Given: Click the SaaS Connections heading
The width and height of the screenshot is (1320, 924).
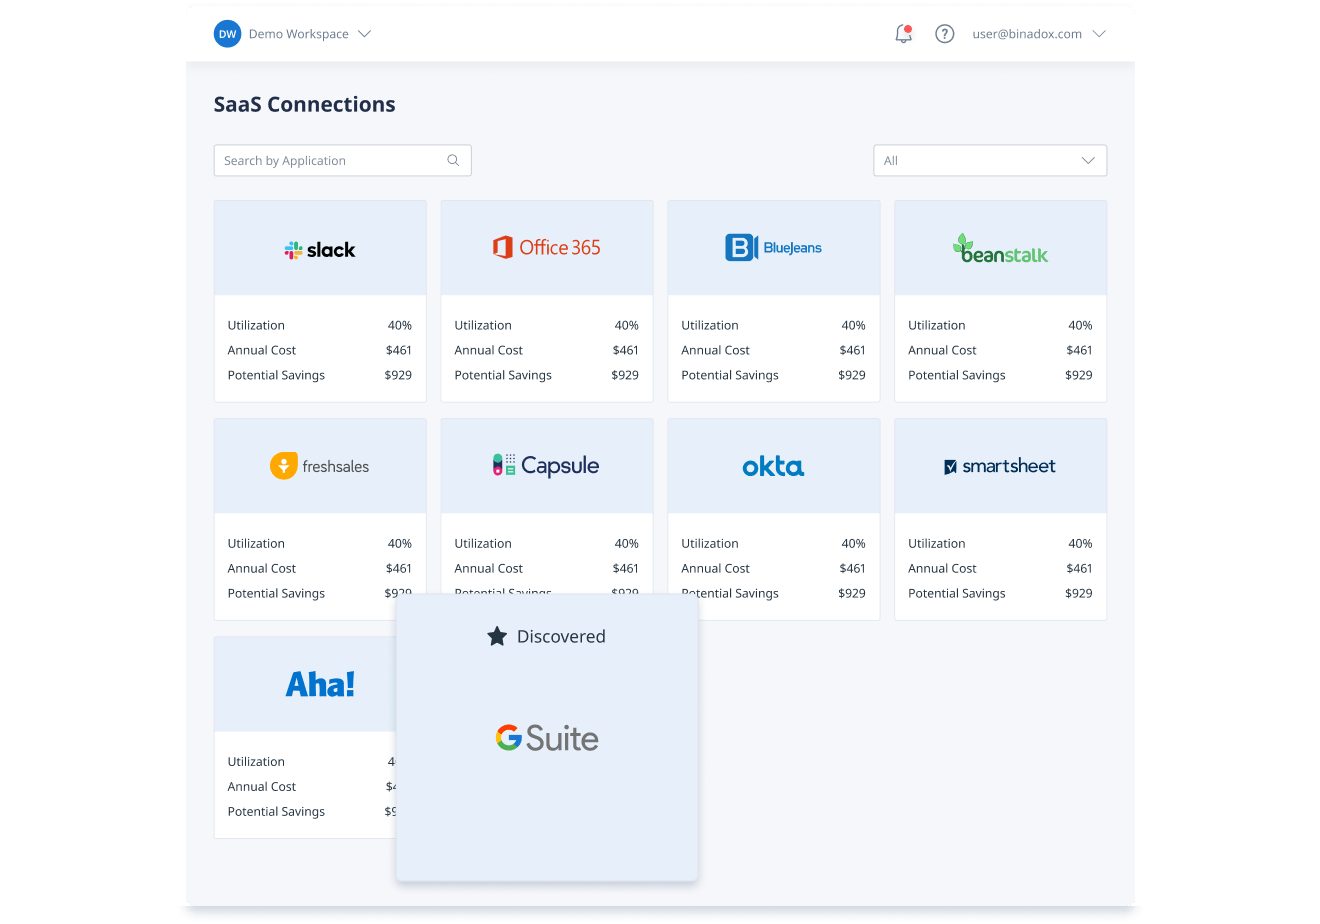Looking at the screenshot, I should 305,104.
